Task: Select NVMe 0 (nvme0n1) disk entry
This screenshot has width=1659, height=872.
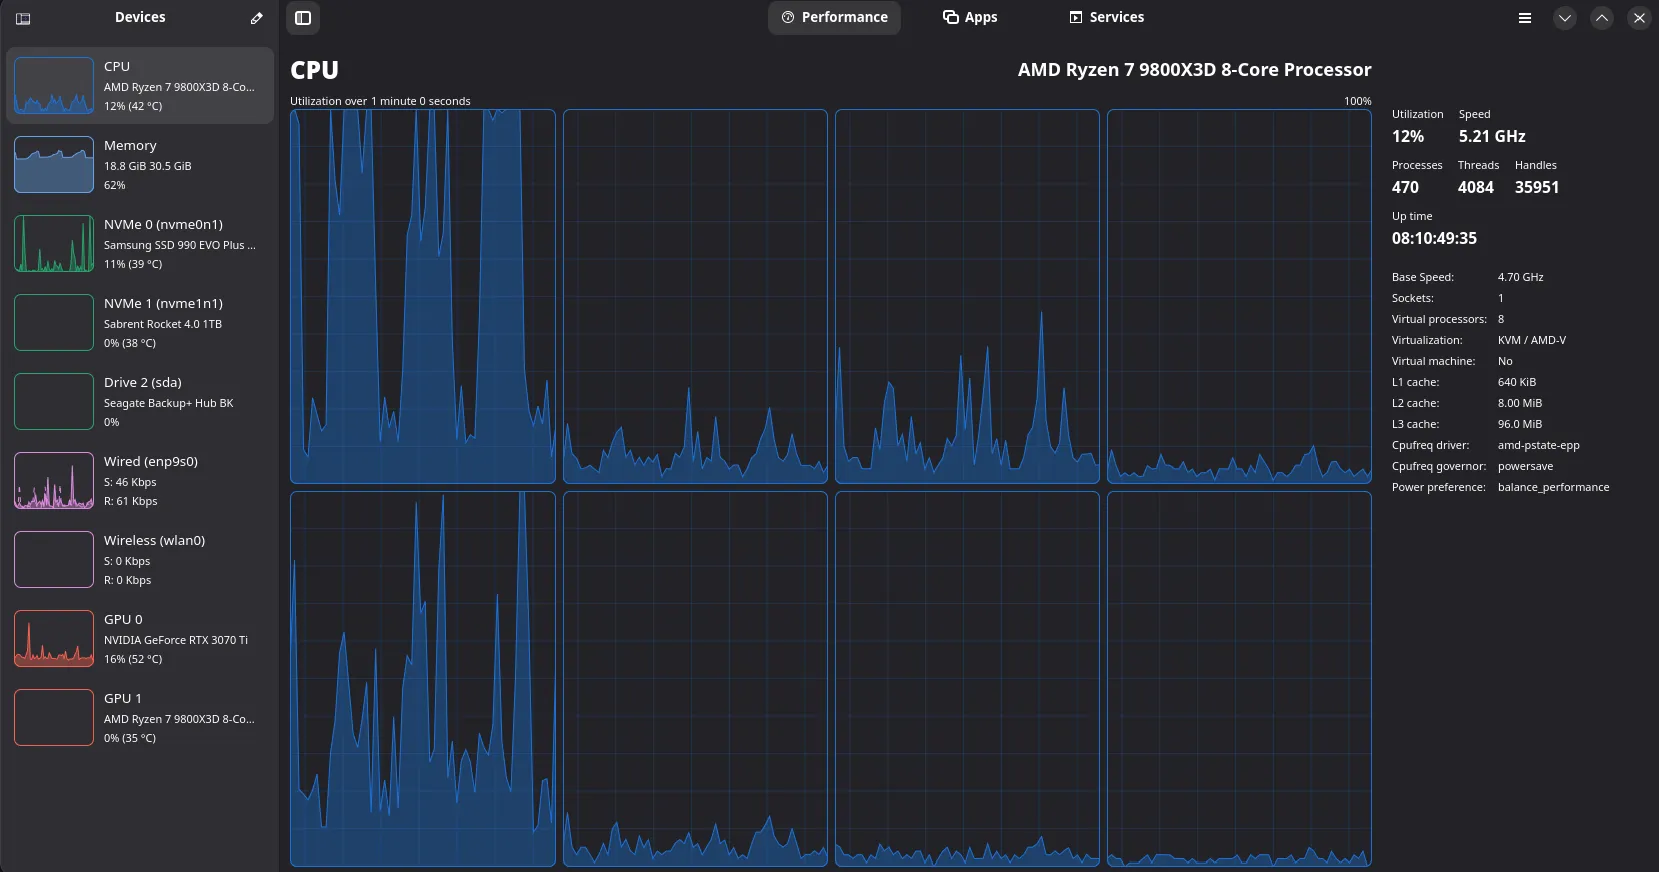Action: 140,244
